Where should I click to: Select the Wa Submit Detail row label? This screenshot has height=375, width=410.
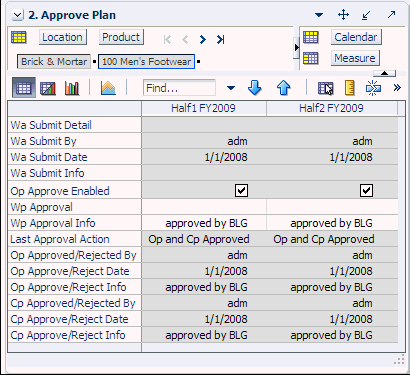75,125
